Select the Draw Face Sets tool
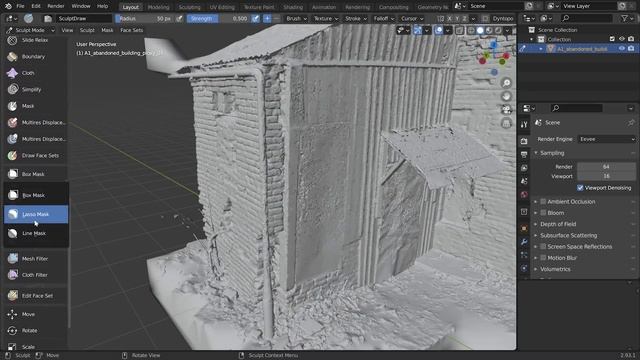This screenshot has height=360, width=640. pyautogui.click(x=35, y=156)
